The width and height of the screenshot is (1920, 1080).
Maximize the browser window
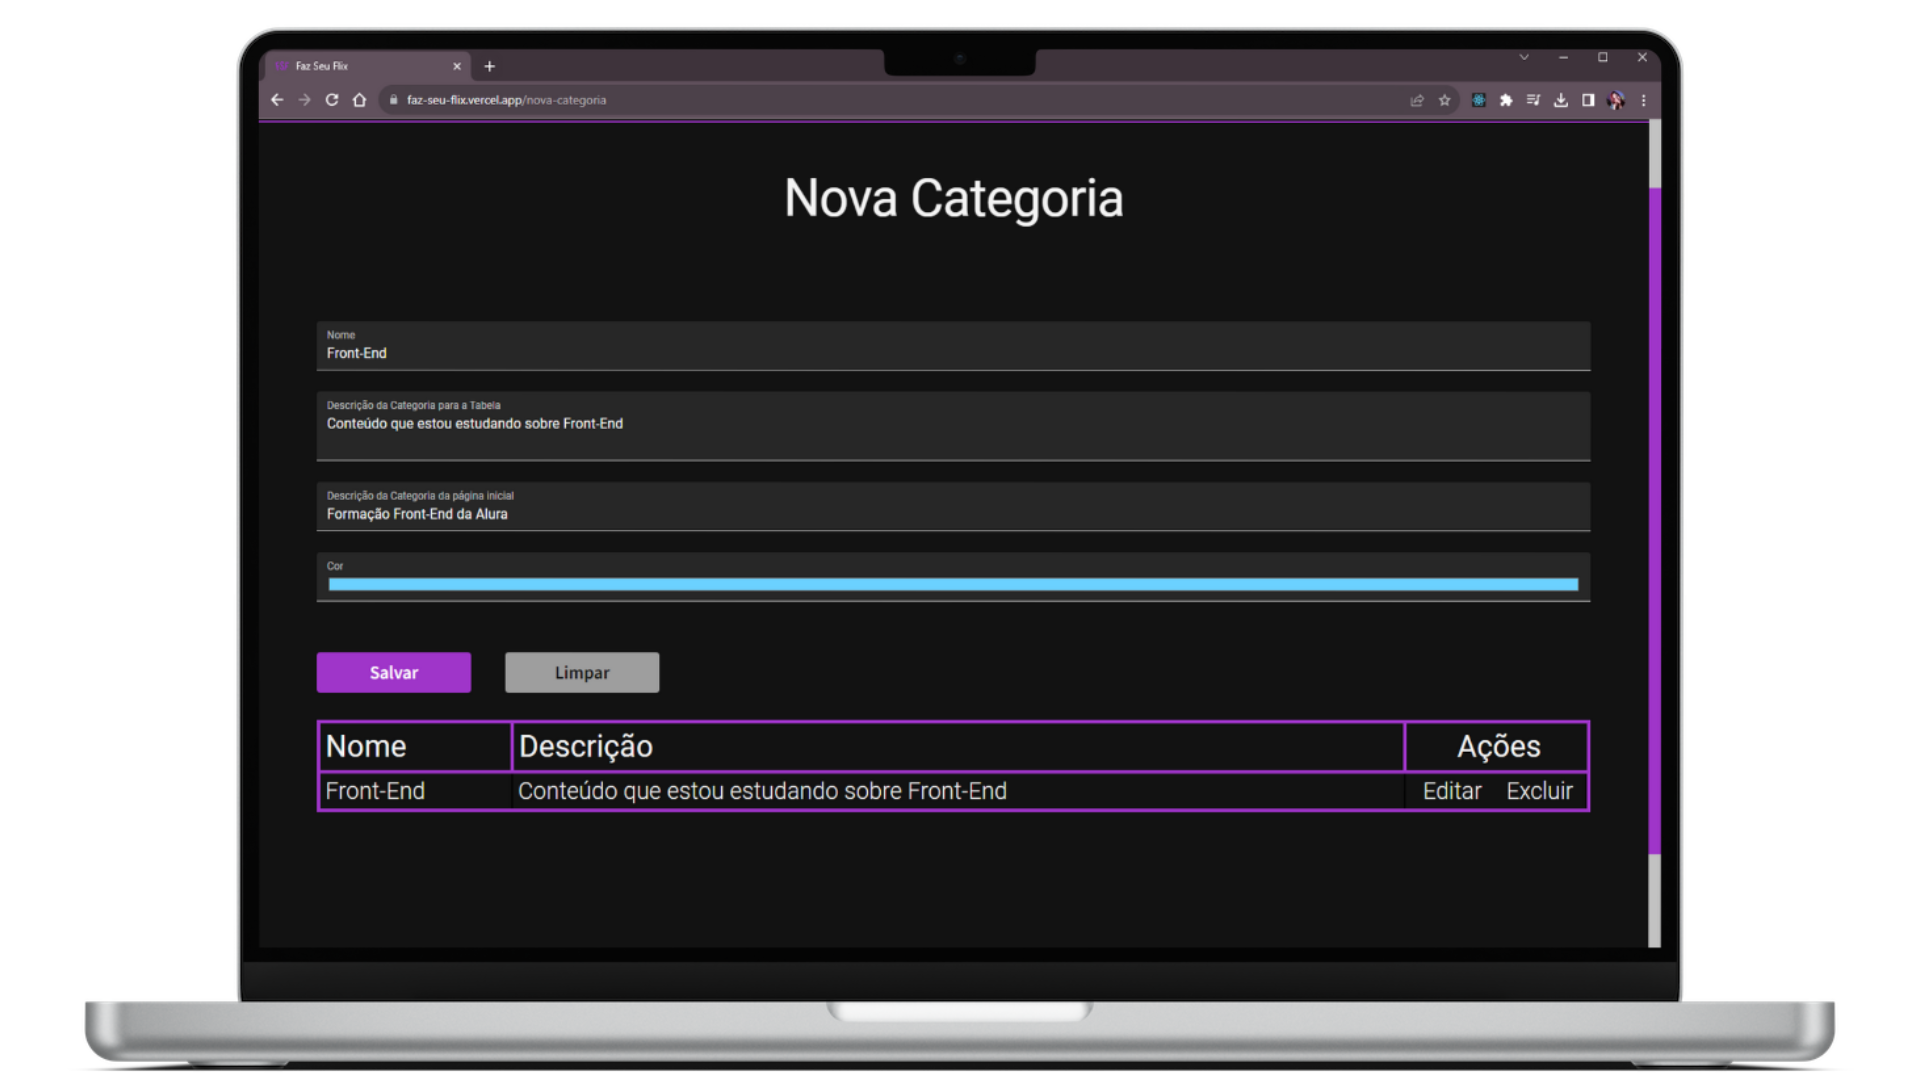point(1602,57)
